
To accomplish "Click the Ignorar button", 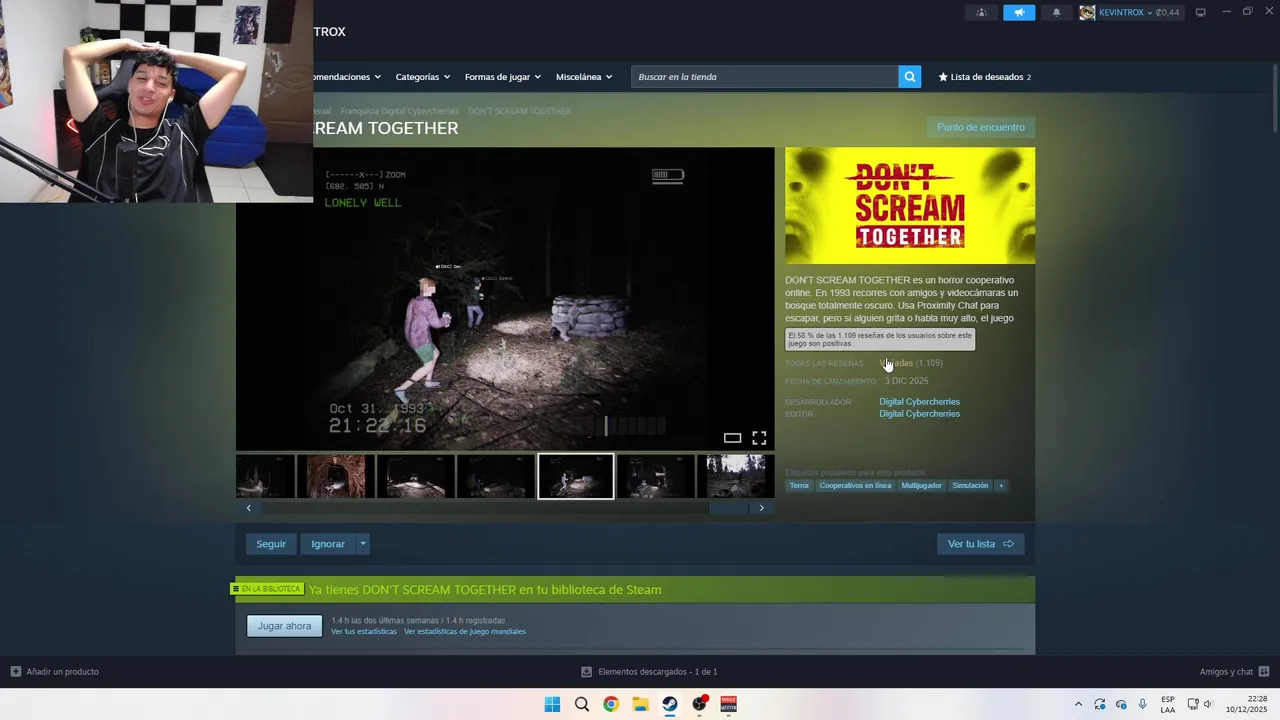I will (x=328, y=544).
